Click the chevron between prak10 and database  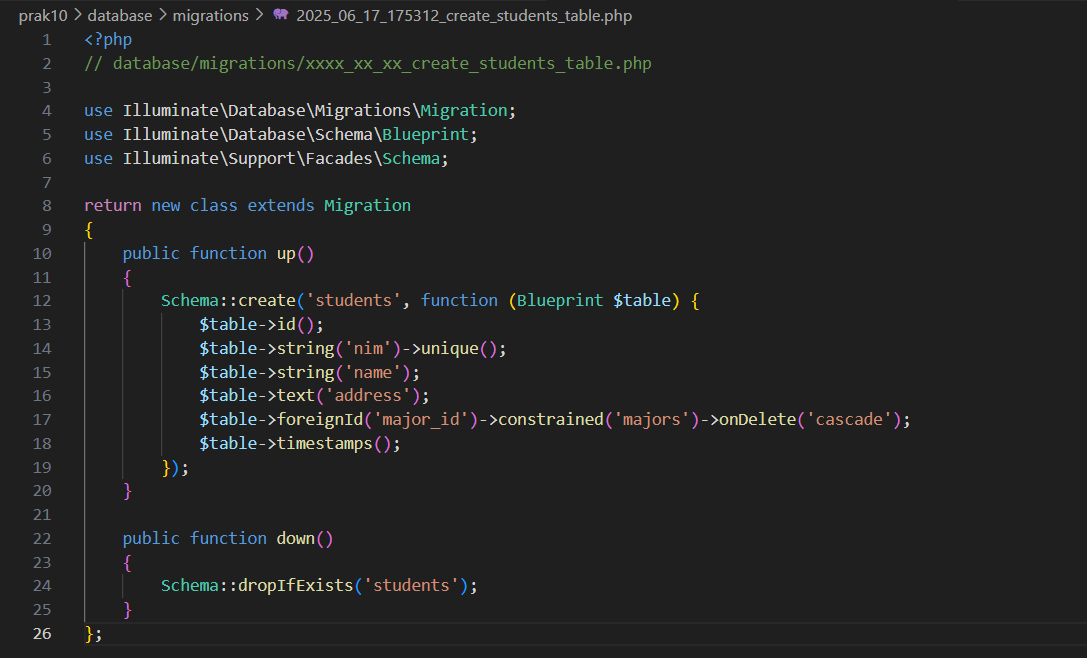[78, 15]
